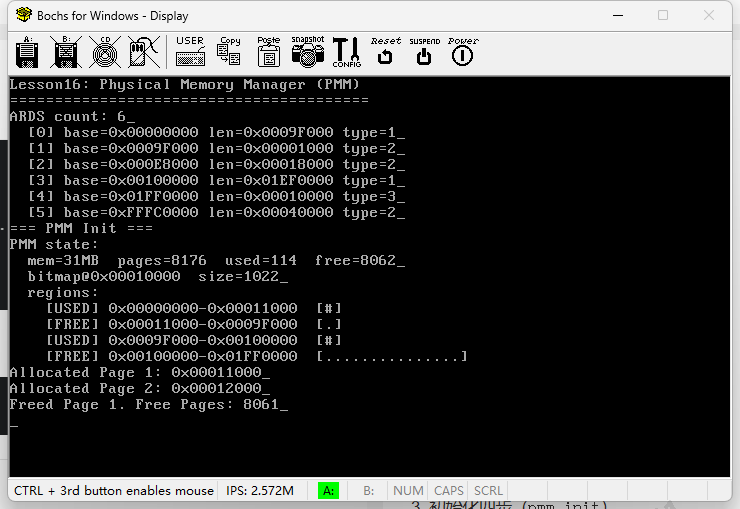The image size is (740, 509).
Task: Click ARDS entry [2] base=0x000E8000
Action: 216,165
